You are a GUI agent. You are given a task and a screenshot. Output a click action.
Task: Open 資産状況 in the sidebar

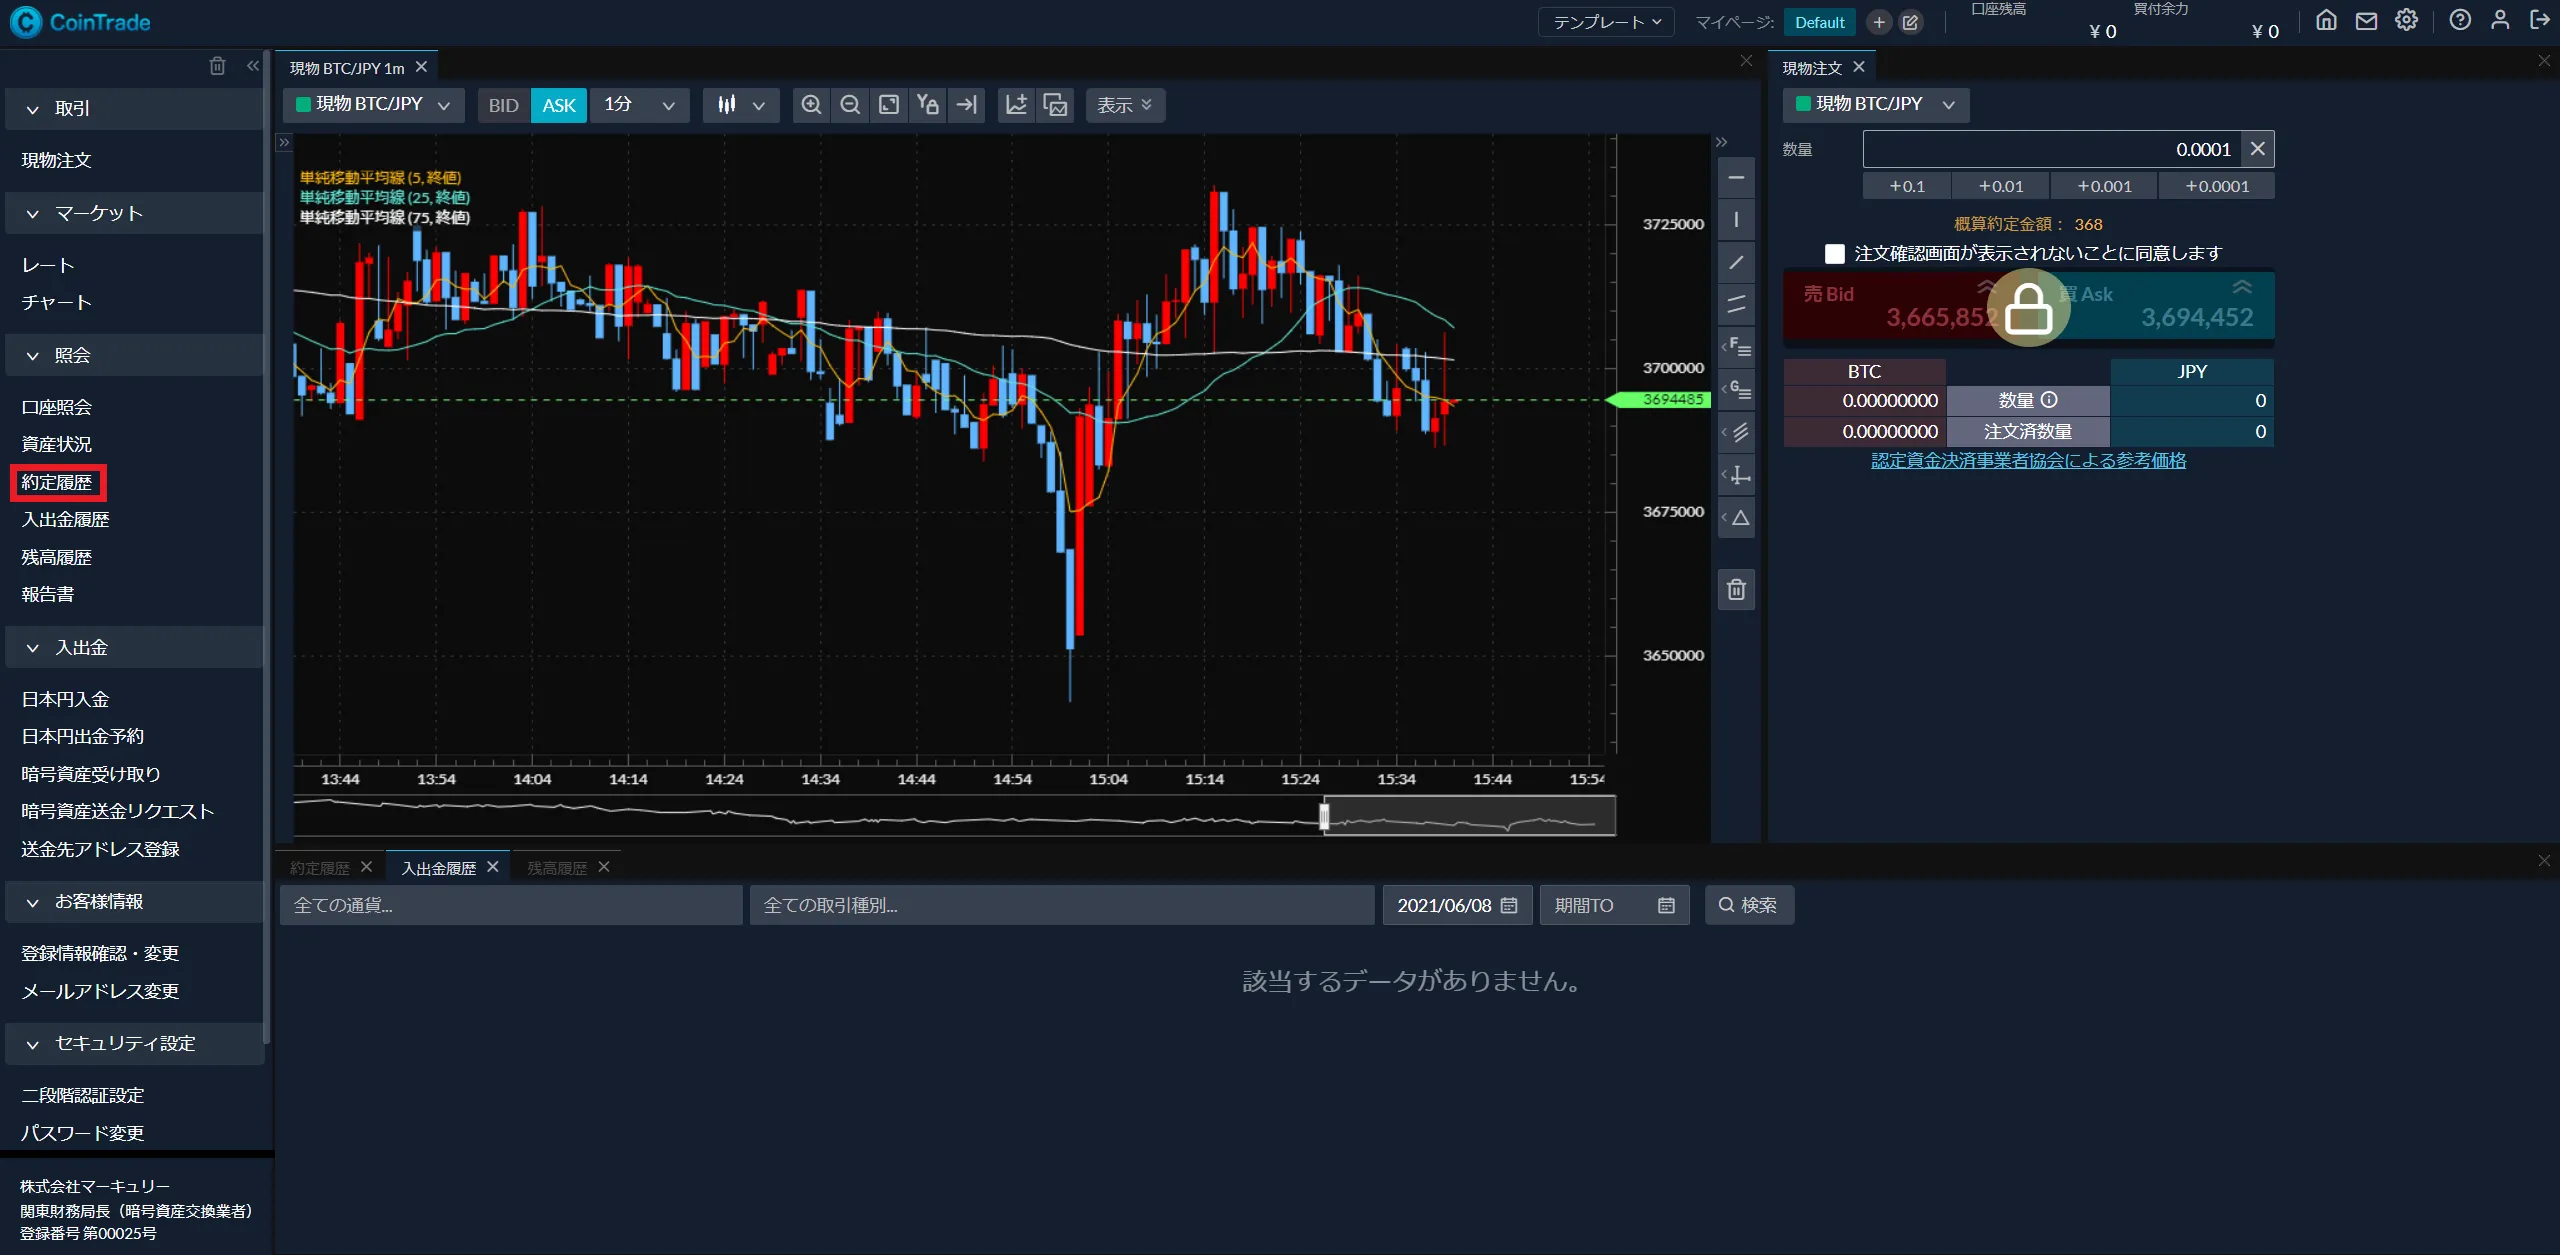tap(56, 444)
